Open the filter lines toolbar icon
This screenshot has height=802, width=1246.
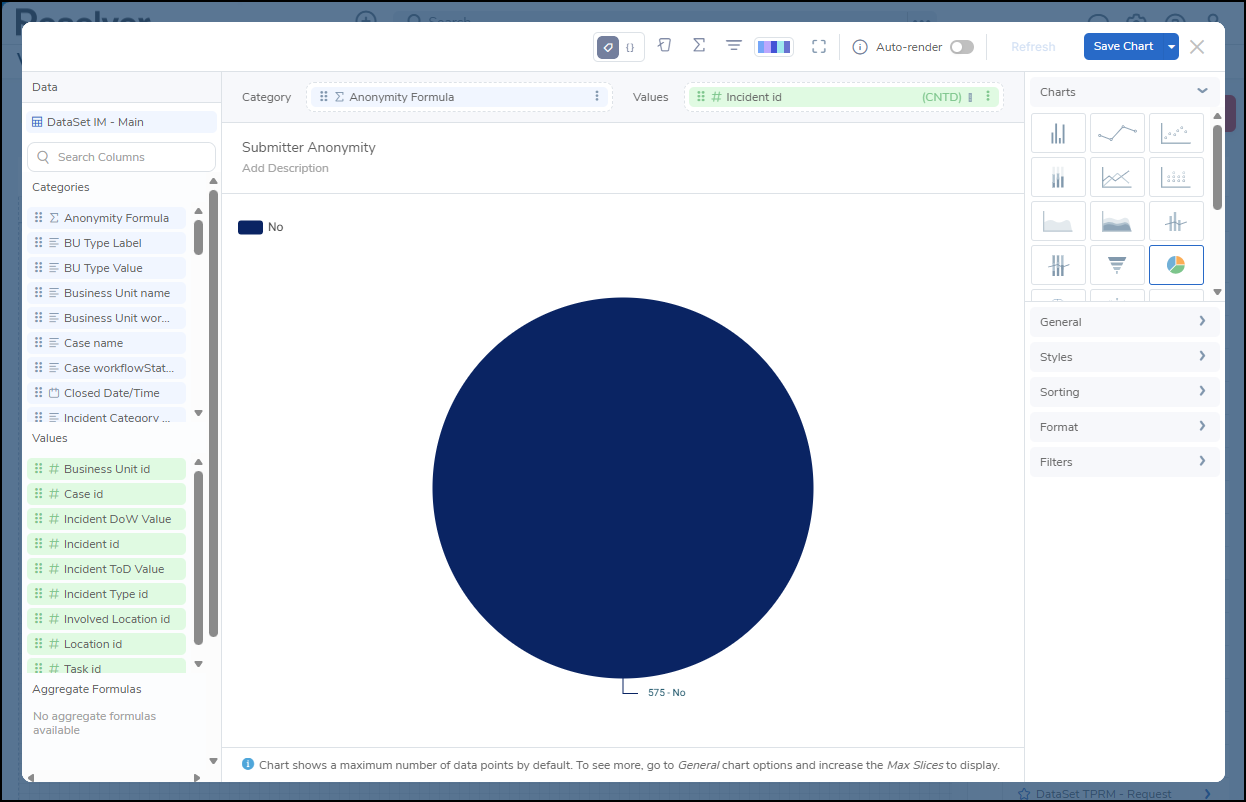(734, 46)
